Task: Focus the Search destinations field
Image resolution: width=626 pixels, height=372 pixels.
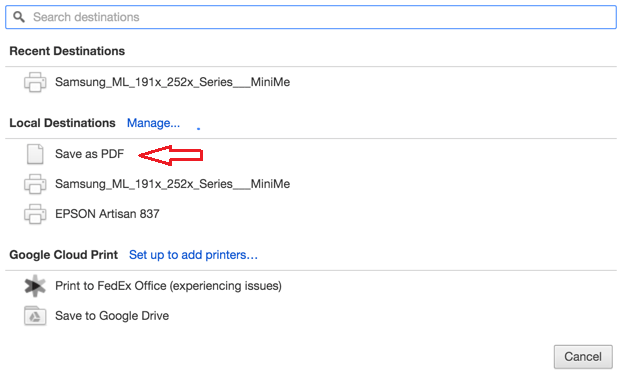Action: tap(311, 17)
